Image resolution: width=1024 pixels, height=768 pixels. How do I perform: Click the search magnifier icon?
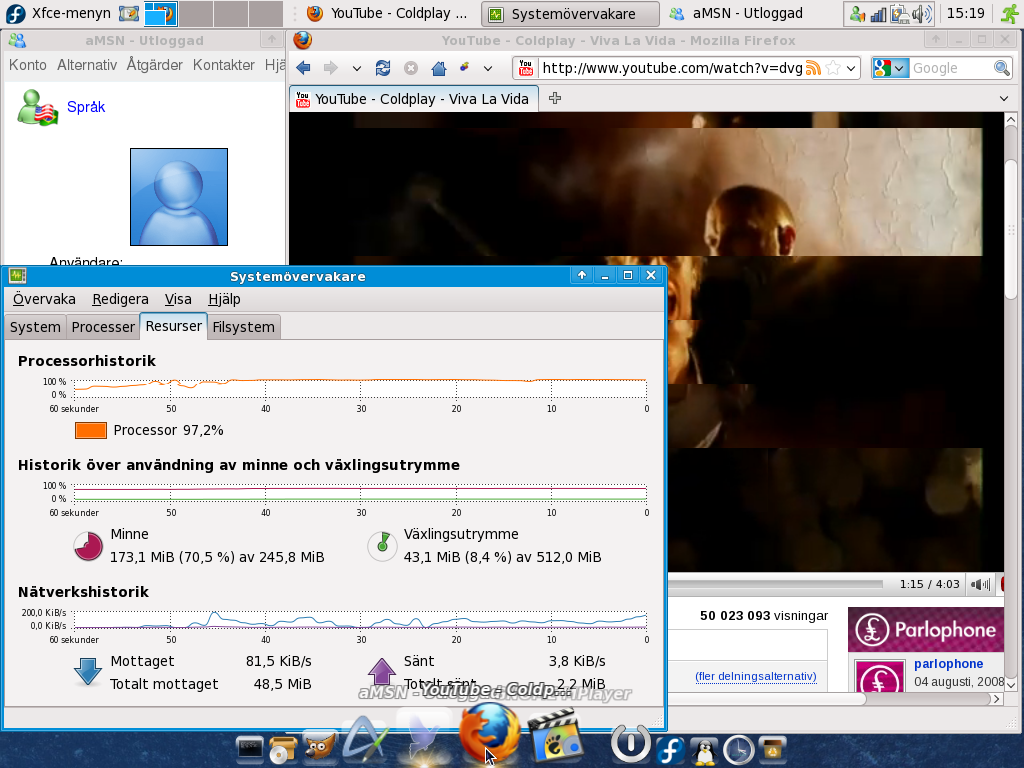[1001, 68]
